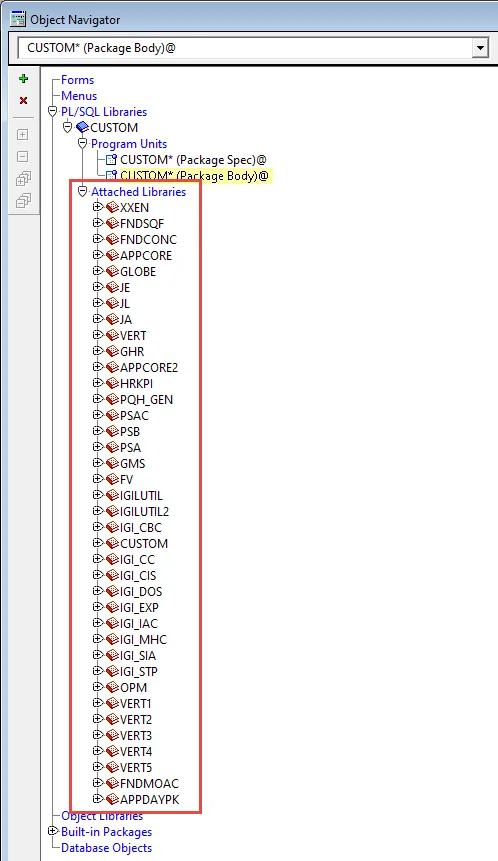Click the Expand All toolbar icon

23,178
